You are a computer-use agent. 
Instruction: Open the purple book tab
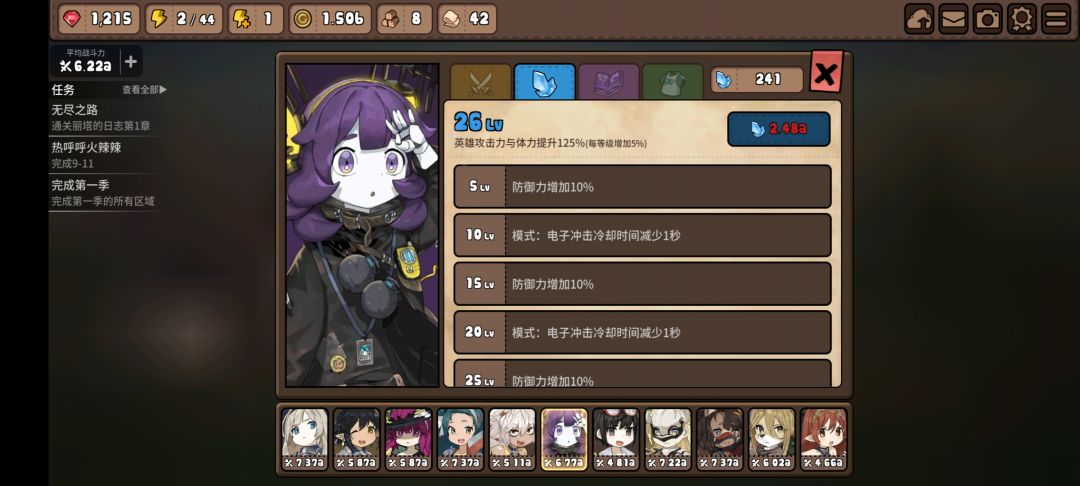click(609, 83)
